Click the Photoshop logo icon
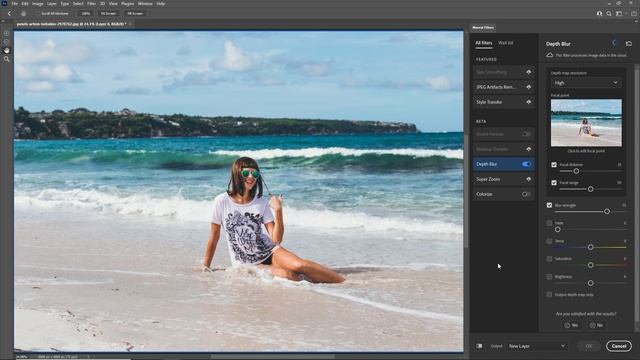This screenshot has height=360, width=640. [x=4, y=3]
